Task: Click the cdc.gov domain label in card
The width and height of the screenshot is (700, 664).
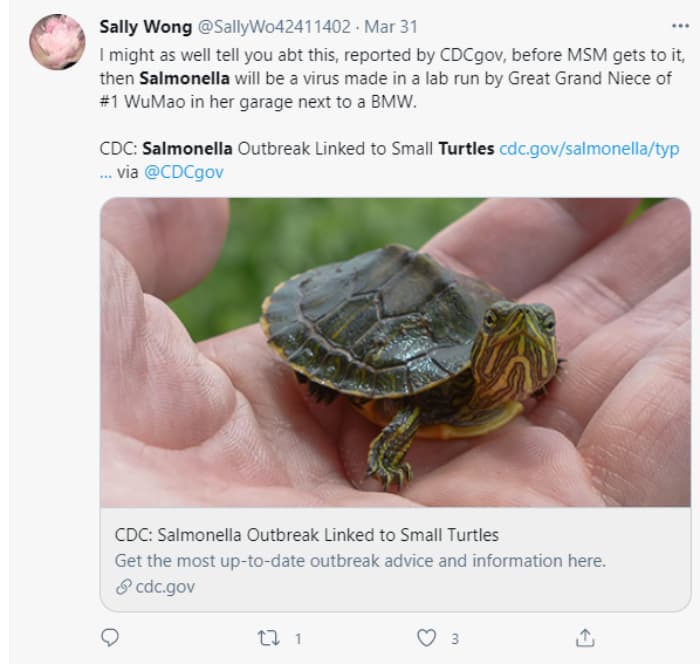Action: tap(165, 587)
